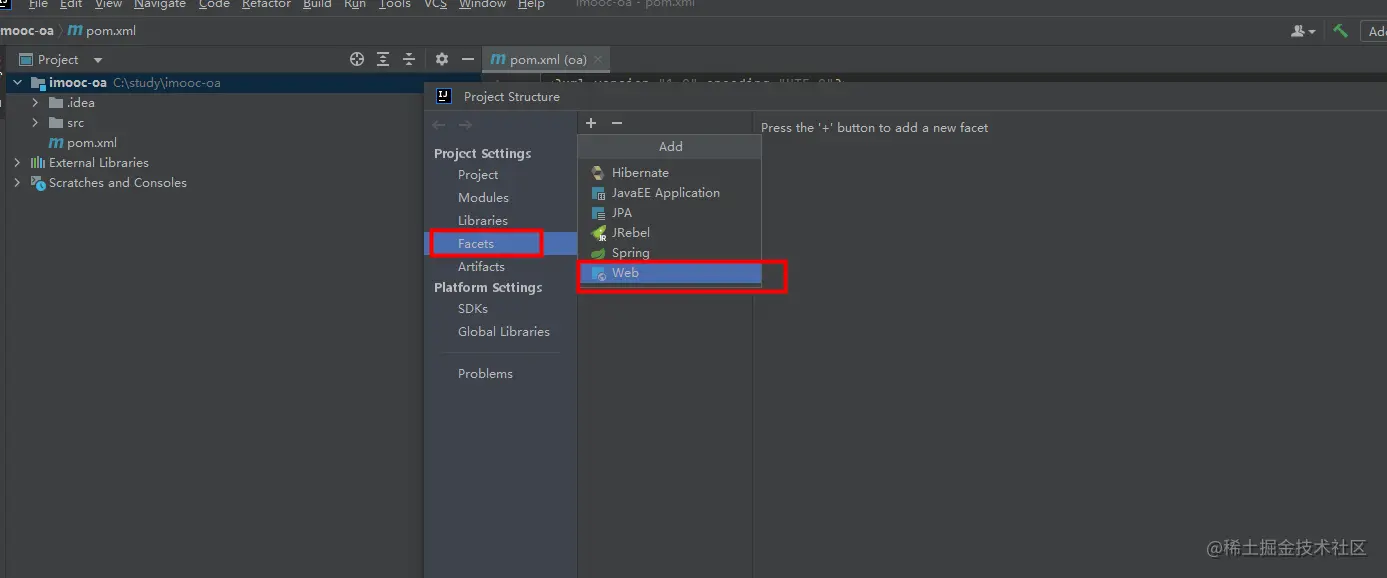Choose Web facet in the Add popup
This screenshot has width=1387, height=578.
coord(670,273)
